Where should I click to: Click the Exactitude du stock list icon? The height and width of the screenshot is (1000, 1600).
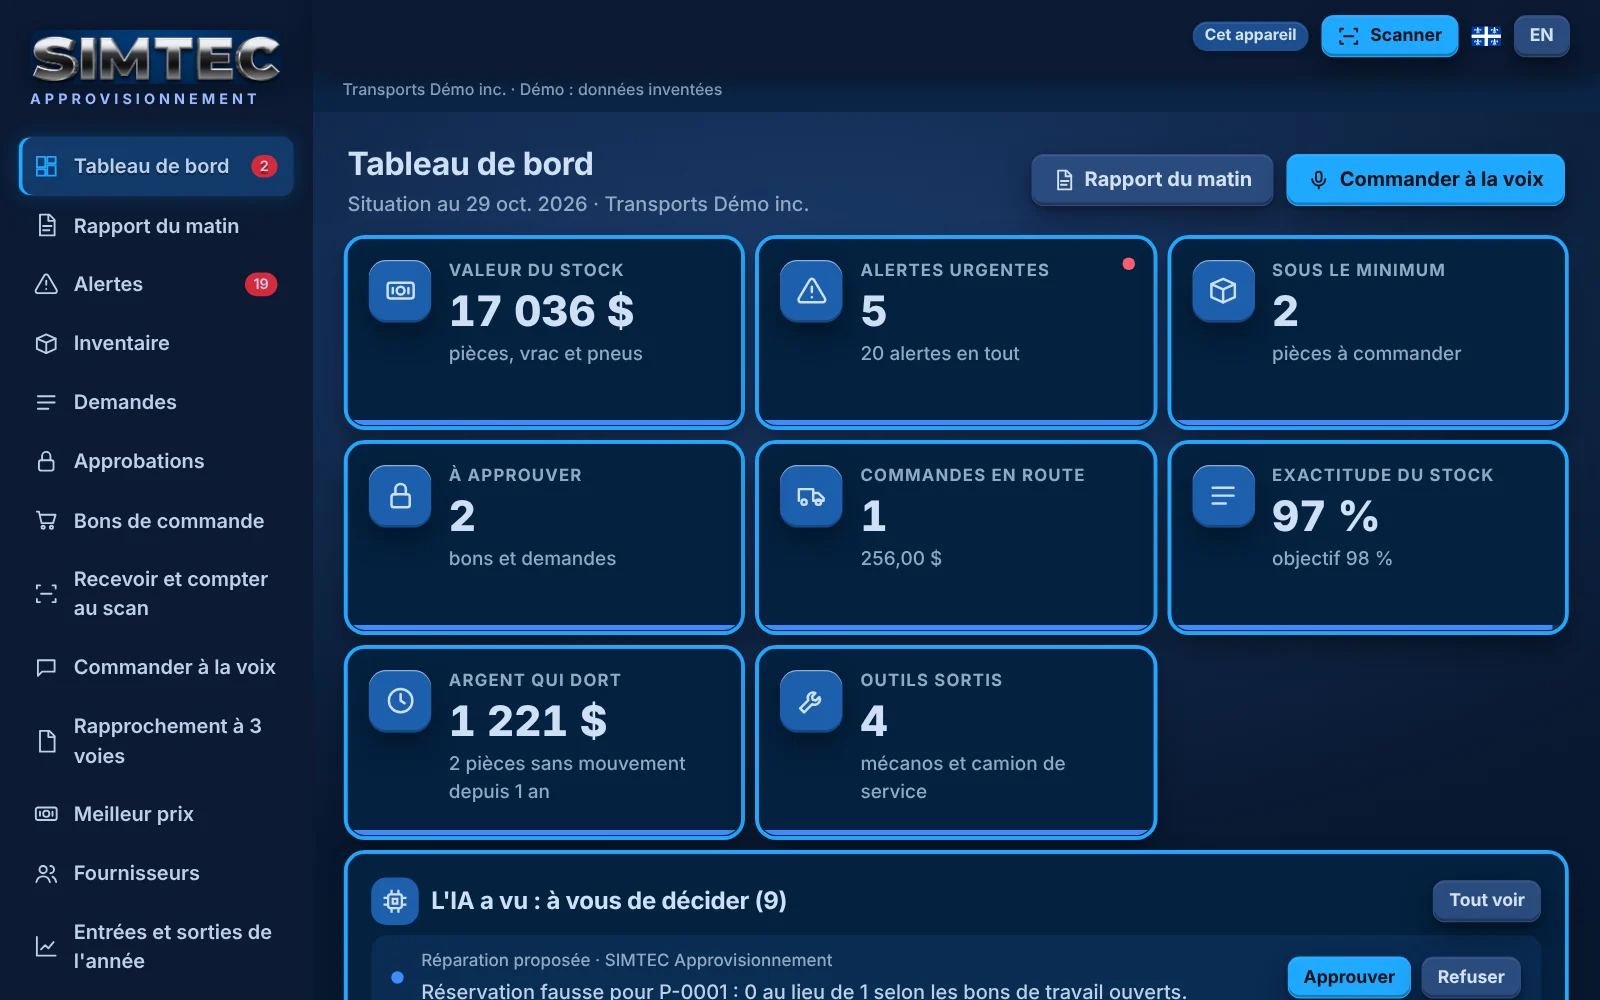(1223, 496)
